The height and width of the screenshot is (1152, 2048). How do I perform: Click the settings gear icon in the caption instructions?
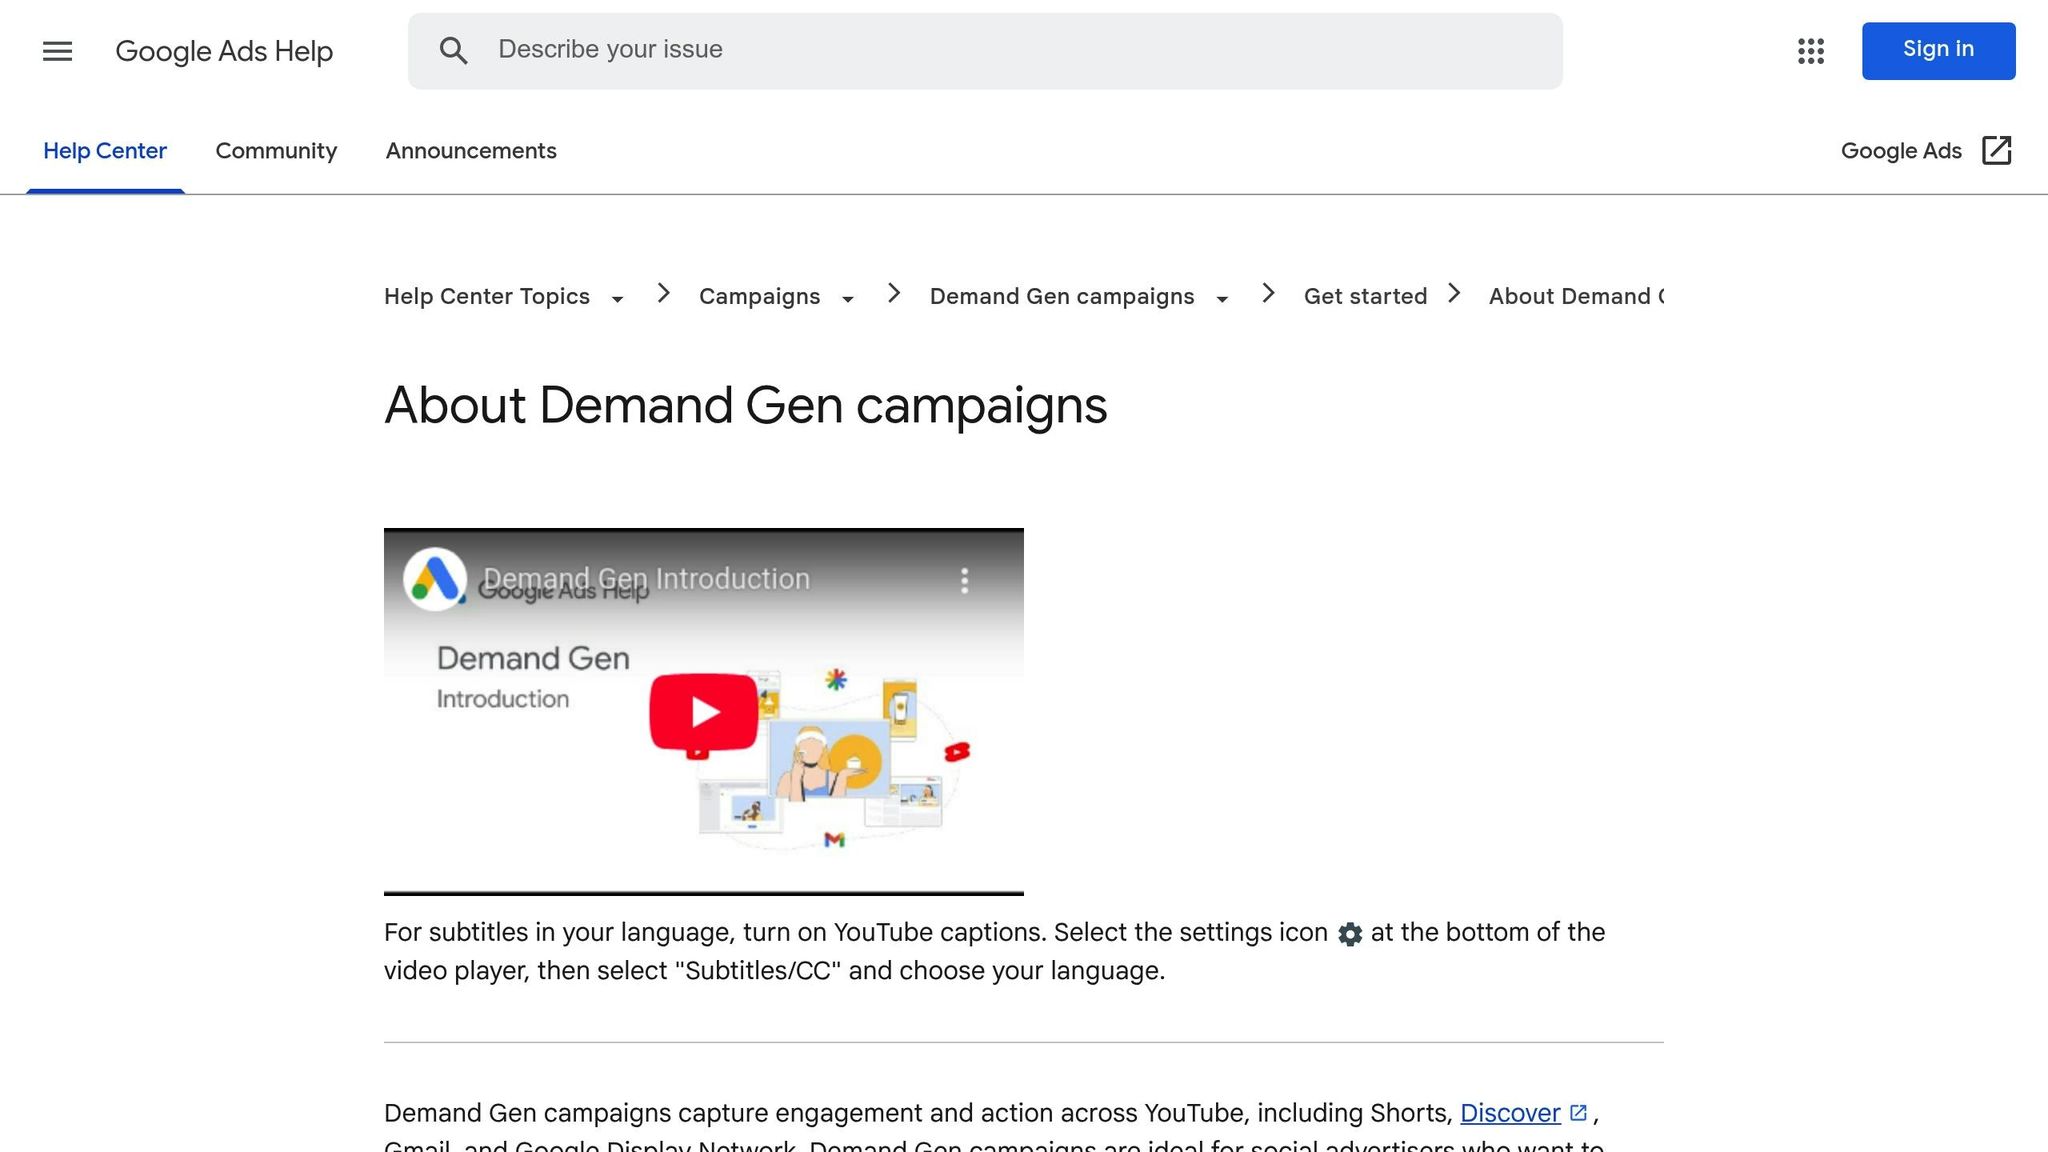pyautogui.click(x=1351, y=934)
